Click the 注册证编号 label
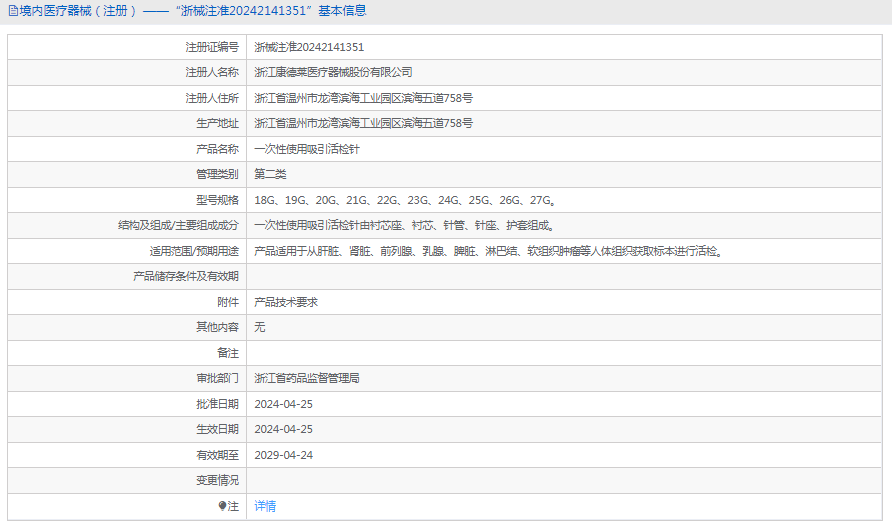The height and width of the screenshot is (523, 892). pos(212,47)
